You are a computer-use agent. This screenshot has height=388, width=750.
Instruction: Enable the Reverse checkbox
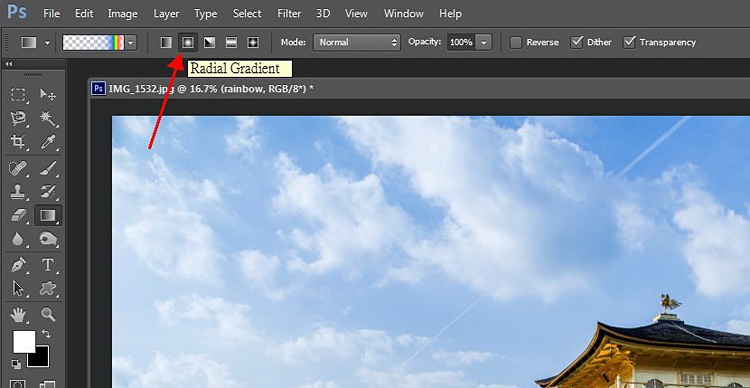click(516, 43)
